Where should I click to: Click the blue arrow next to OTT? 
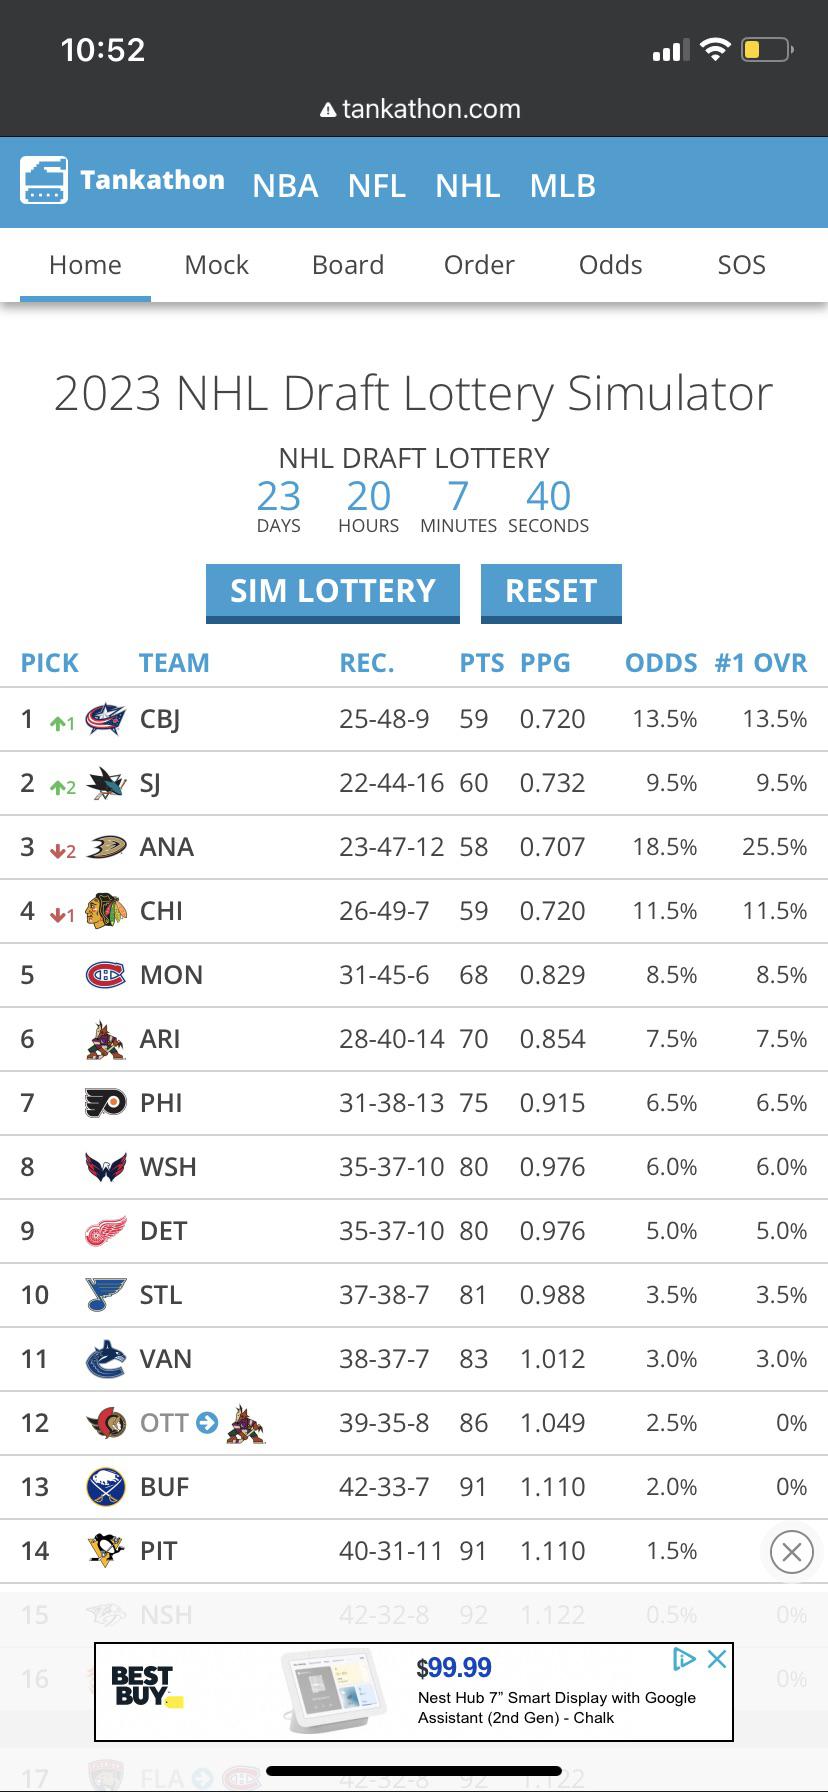207,1422
